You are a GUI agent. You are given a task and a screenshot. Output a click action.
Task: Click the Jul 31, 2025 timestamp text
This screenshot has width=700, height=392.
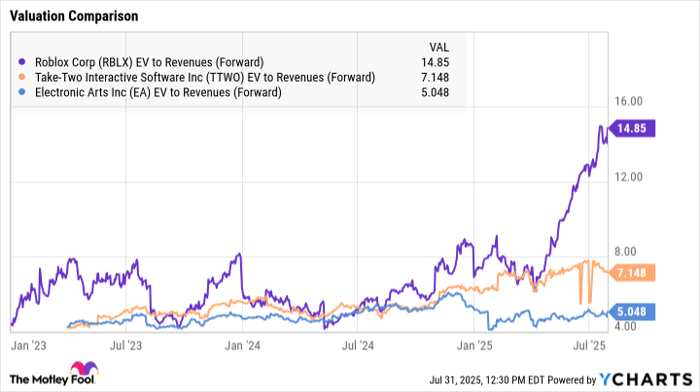pyautogui.click(x=487, y=380)
